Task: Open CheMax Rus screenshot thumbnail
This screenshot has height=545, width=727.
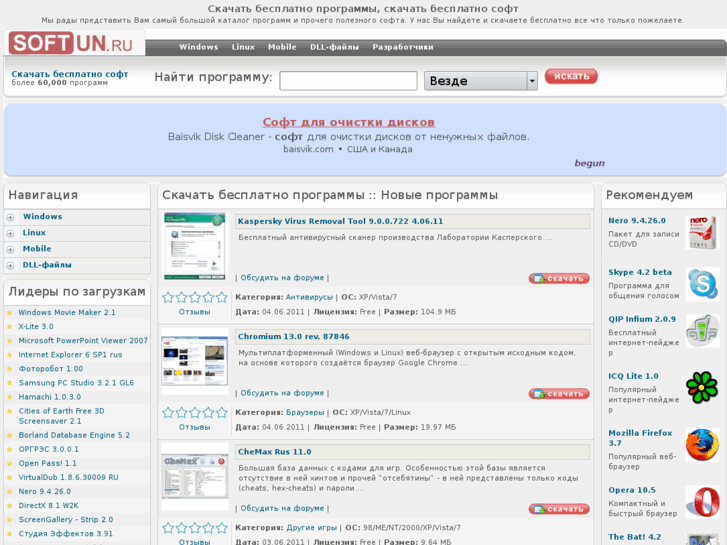Action: (x=195, y=476)
